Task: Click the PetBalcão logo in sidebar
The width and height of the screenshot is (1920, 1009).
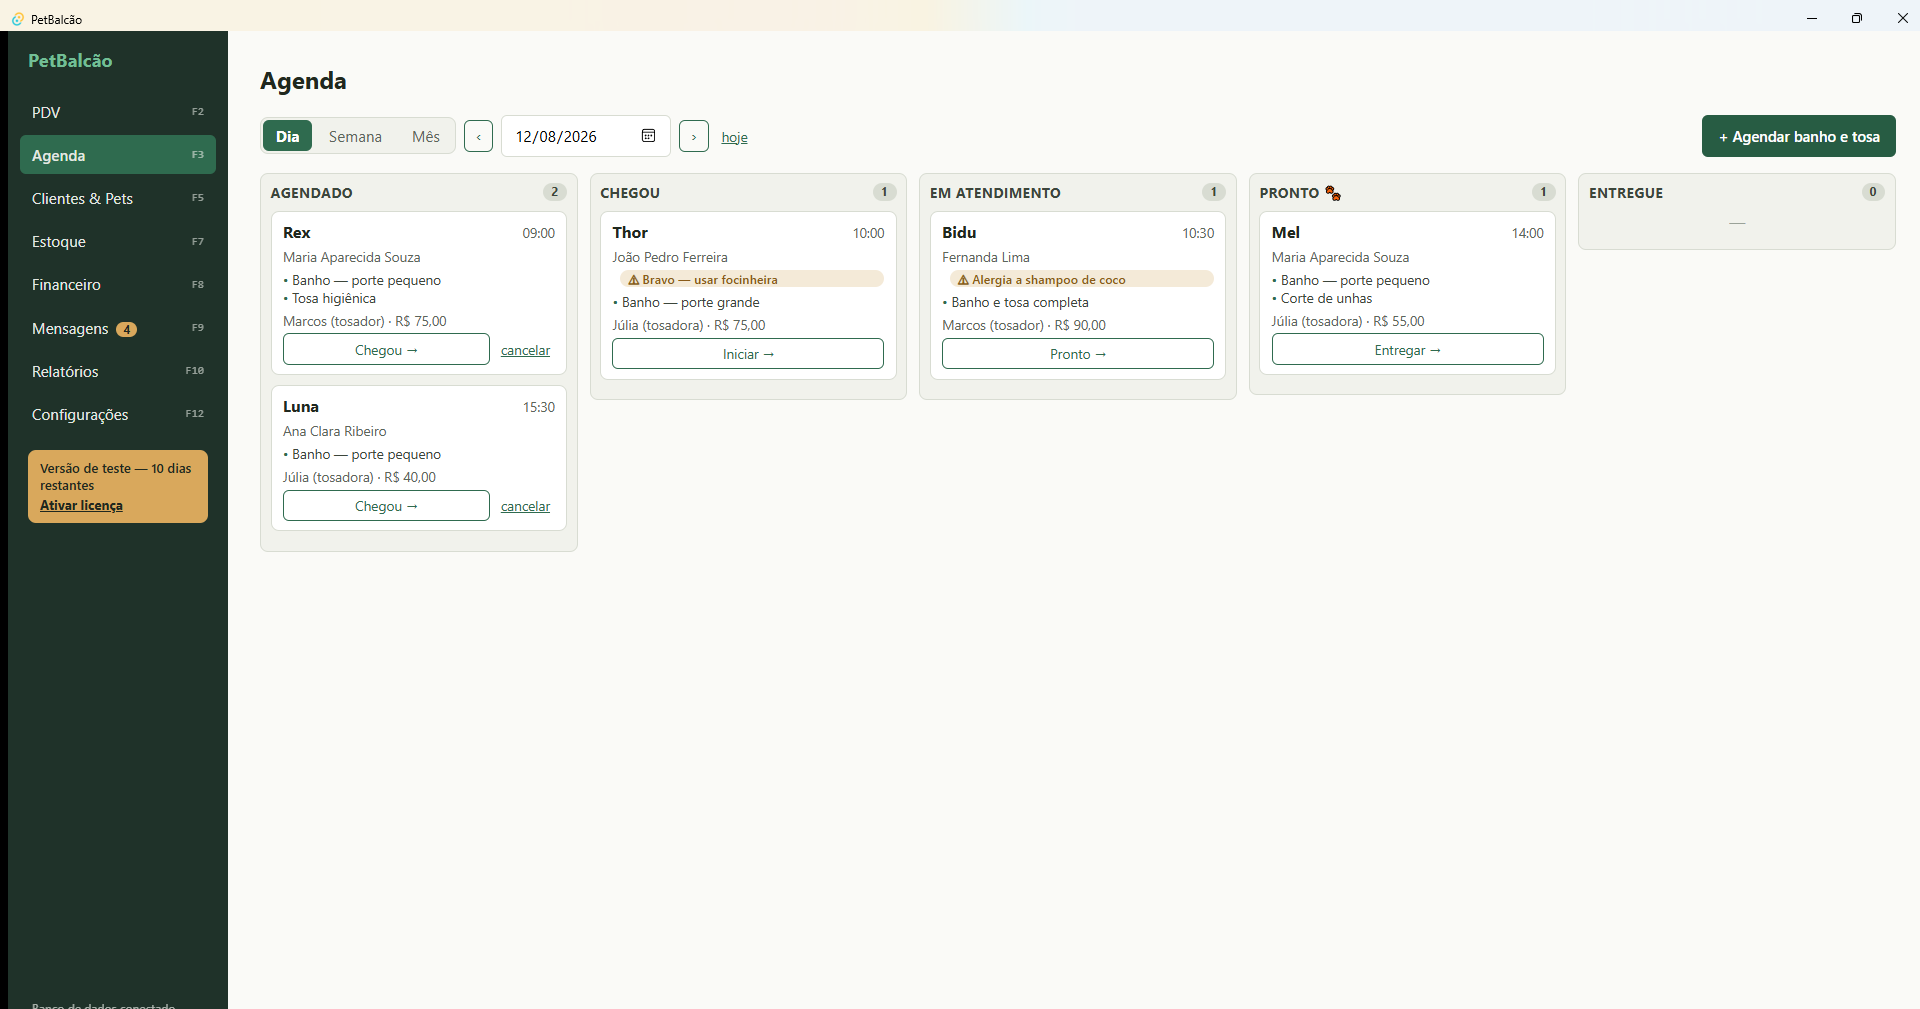Action: [70, 60]
